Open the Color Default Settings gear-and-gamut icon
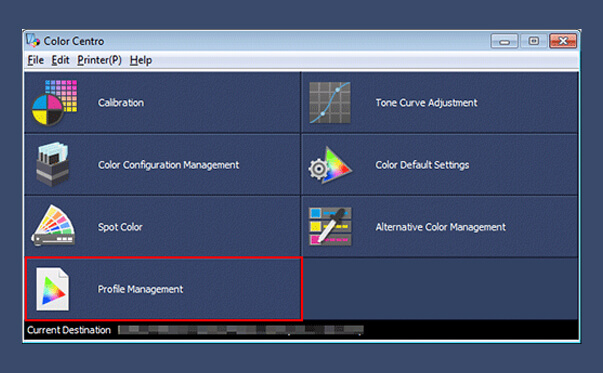The image size is (603, 373). click(330, 165)
